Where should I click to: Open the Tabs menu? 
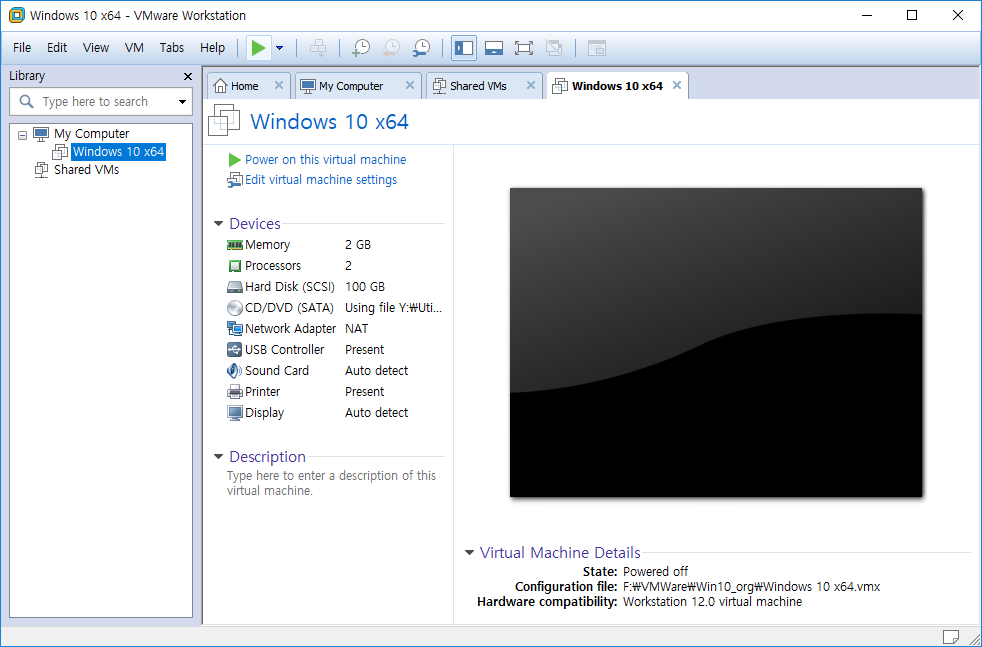(172, 48)
